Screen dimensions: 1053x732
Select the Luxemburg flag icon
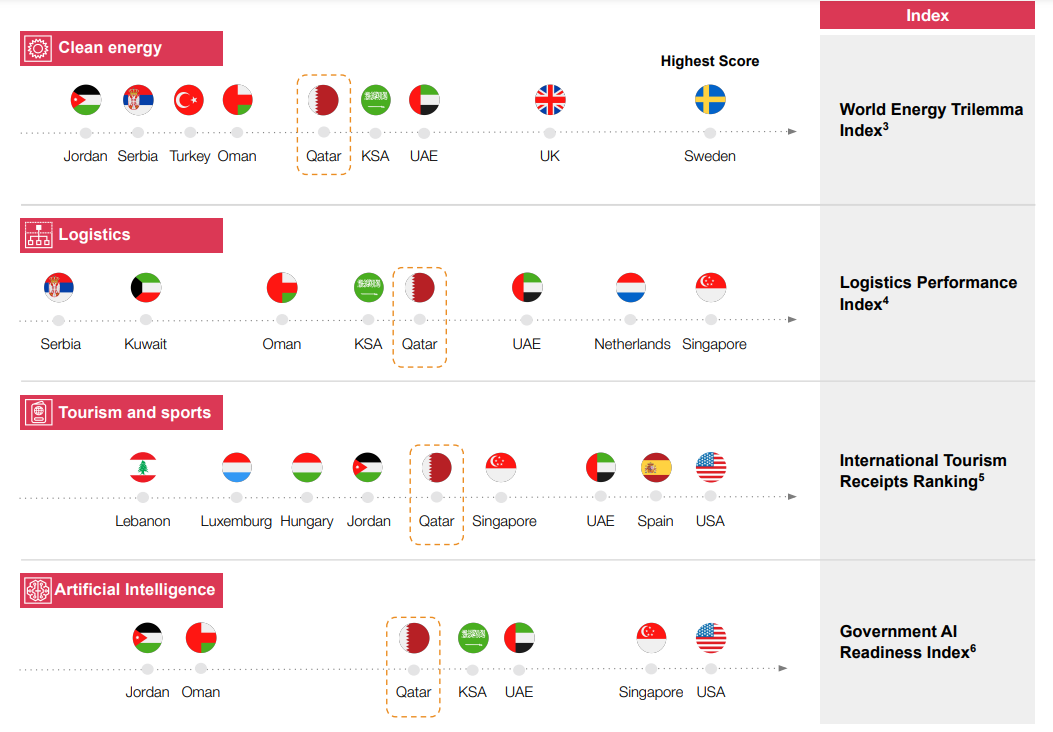236,467
